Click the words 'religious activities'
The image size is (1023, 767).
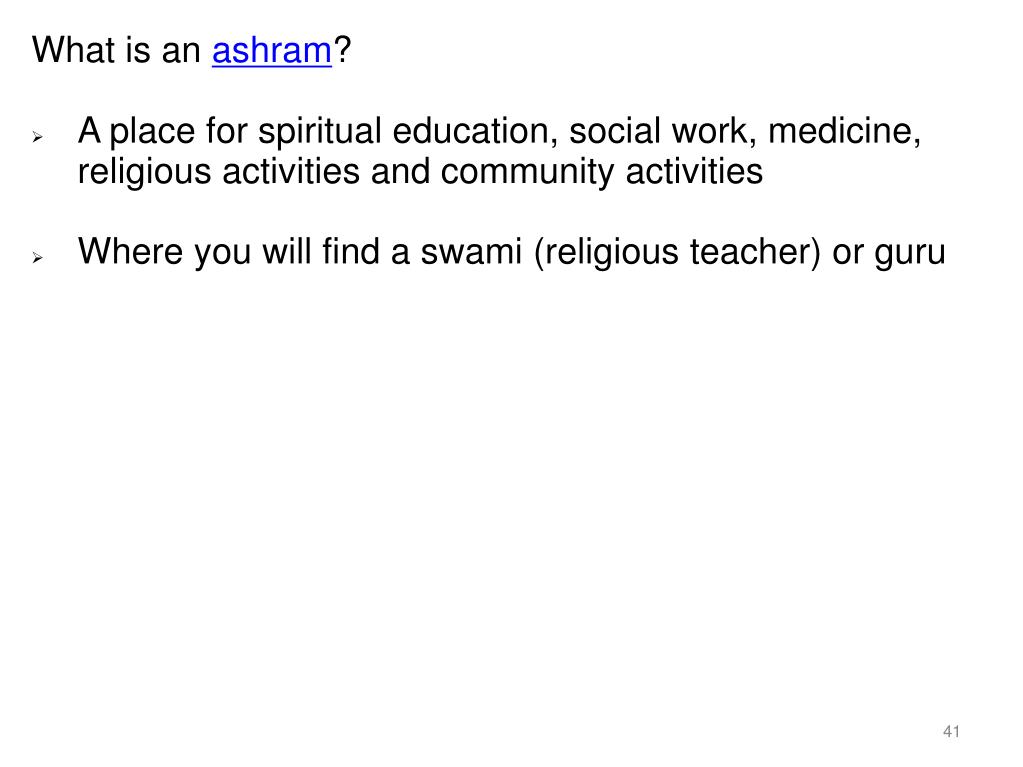pyautogui.click(x=219, y=173)
